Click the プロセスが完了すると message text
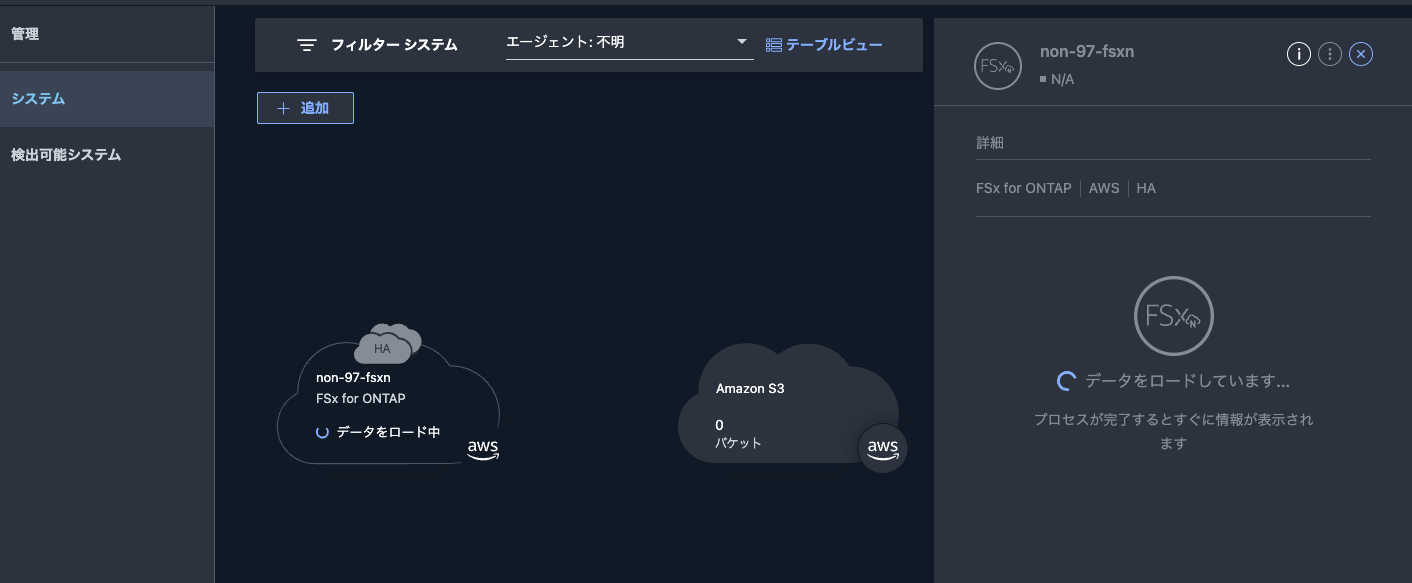1412x583 pixels. [x=1173, y=432]
